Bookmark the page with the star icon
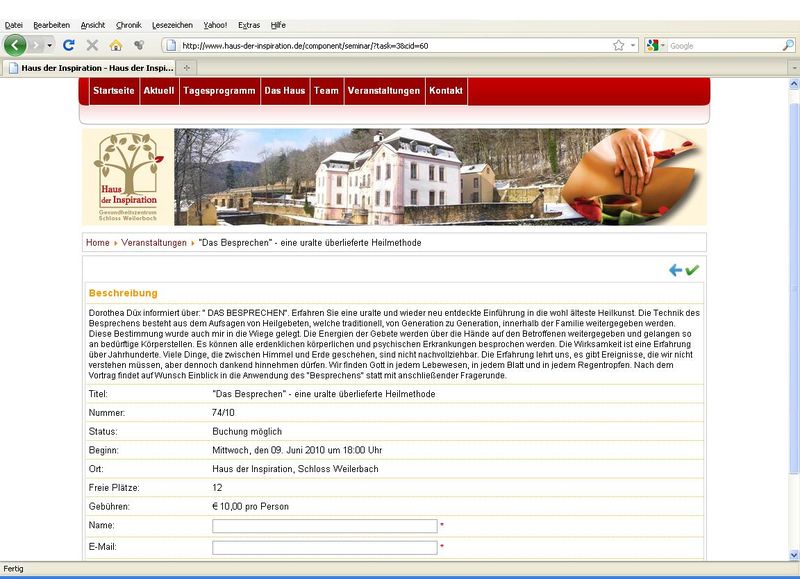800x579 pixels. tap(619, 45)
